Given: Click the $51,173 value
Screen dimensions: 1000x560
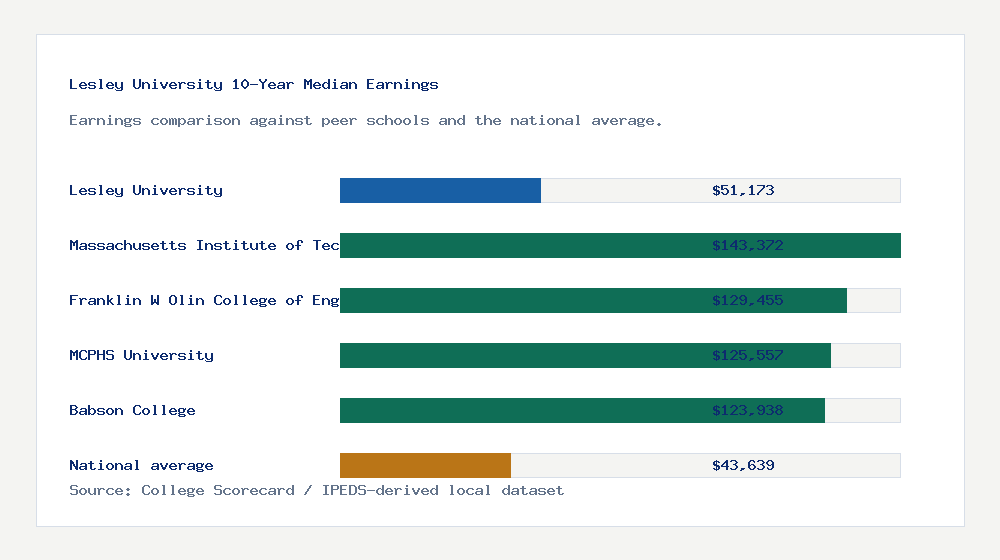Looking at the screenshot, I should point(743,191).
